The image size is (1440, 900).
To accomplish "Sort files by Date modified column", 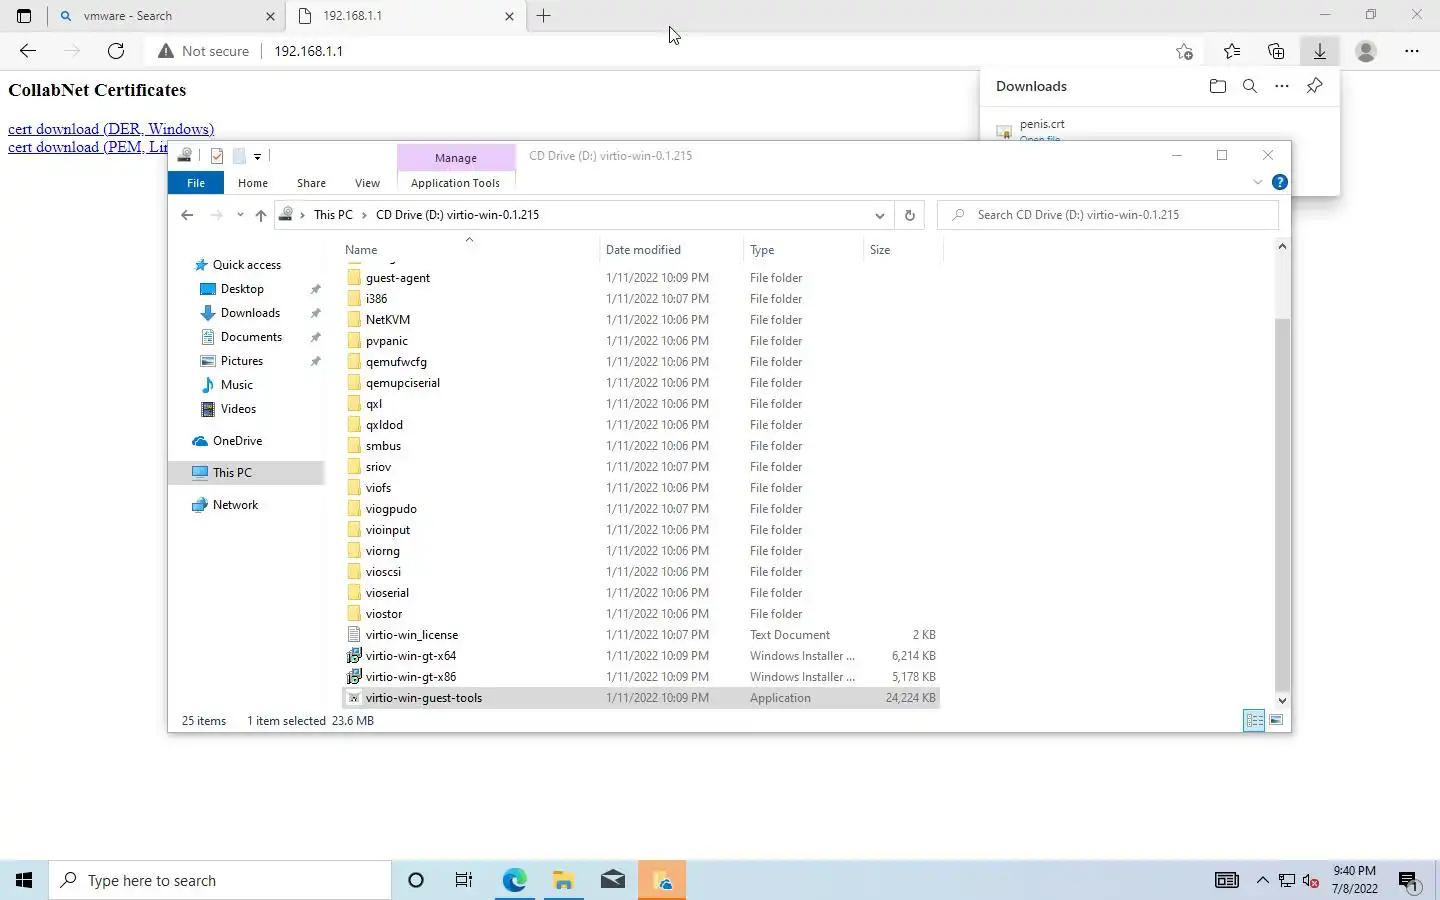I will (x=643, y=250).
